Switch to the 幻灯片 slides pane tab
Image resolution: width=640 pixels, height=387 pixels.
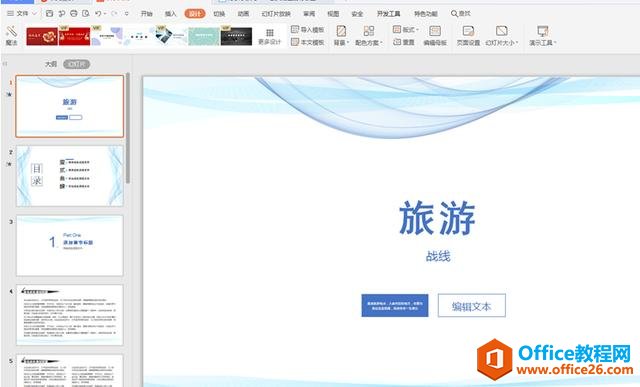point(76,64)
